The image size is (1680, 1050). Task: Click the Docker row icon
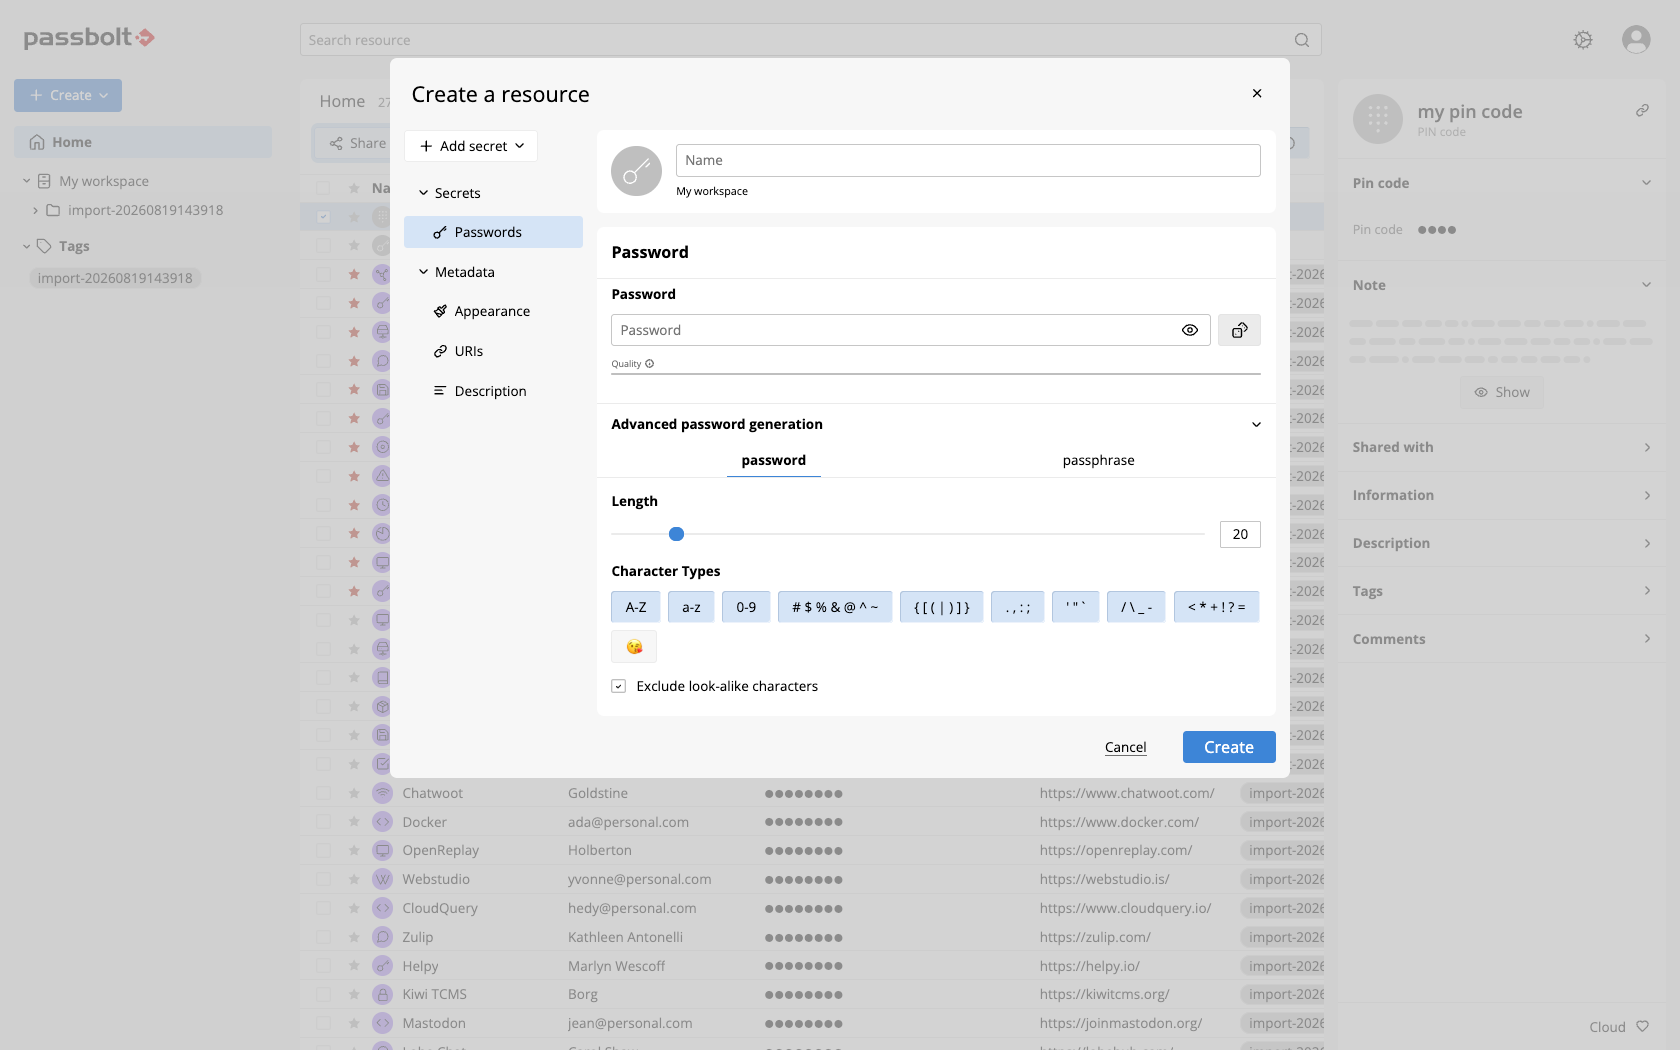[x=382, y=822]
